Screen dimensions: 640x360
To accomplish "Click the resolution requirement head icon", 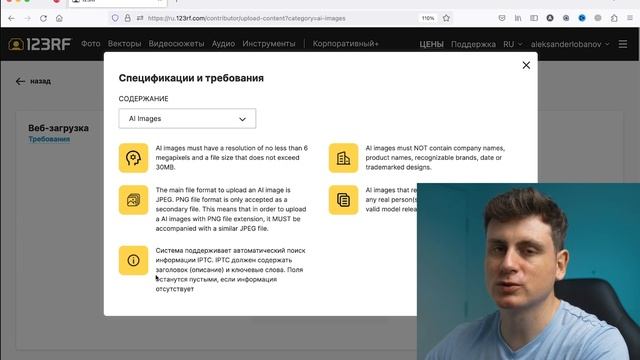I will pyautogui.click(x=133, y=158).
